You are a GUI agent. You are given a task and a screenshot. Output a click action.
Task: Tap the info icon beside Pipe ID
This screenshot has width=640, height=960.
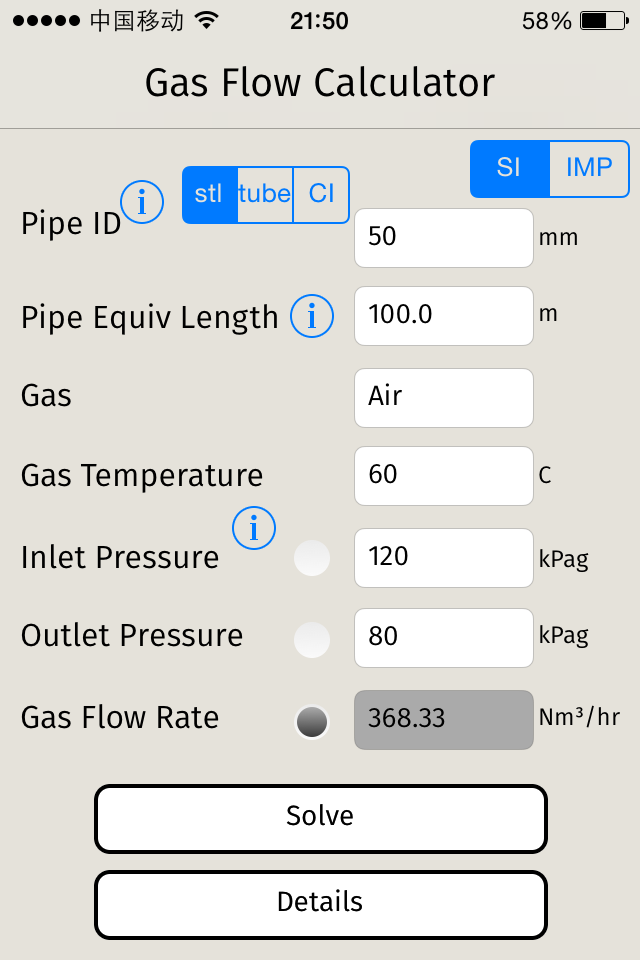coord(142,203)
